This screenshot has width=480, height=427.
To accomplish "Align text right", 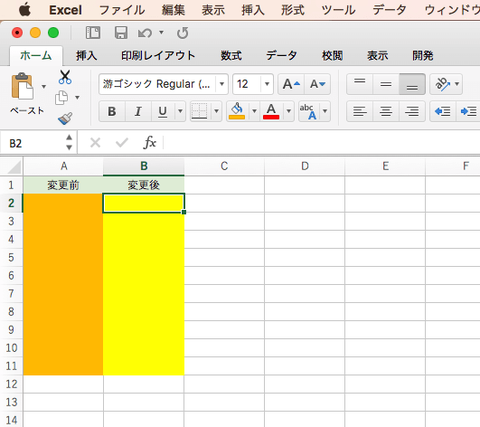I will point(412,111).
